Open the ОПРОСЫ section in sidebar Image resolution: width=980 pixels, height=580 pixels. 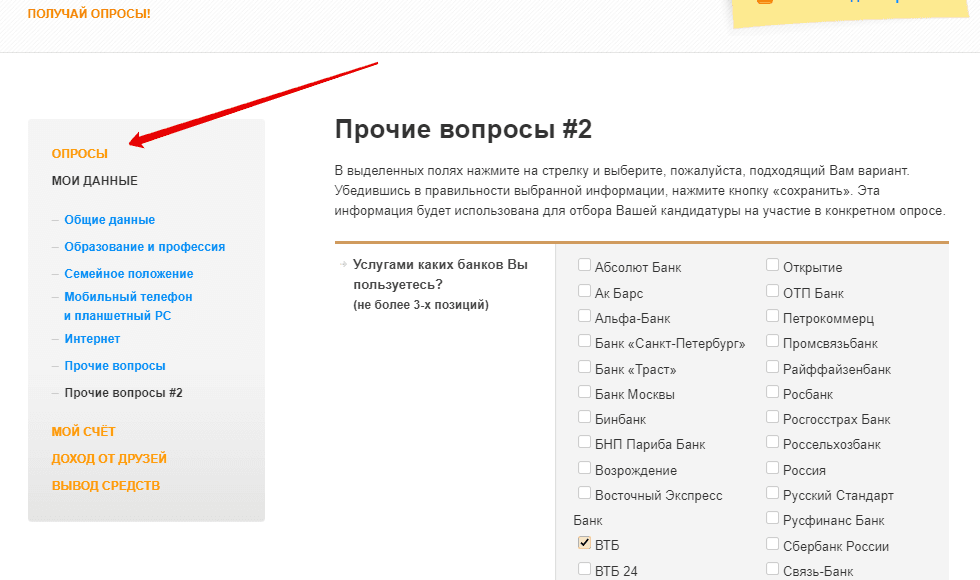80,153
